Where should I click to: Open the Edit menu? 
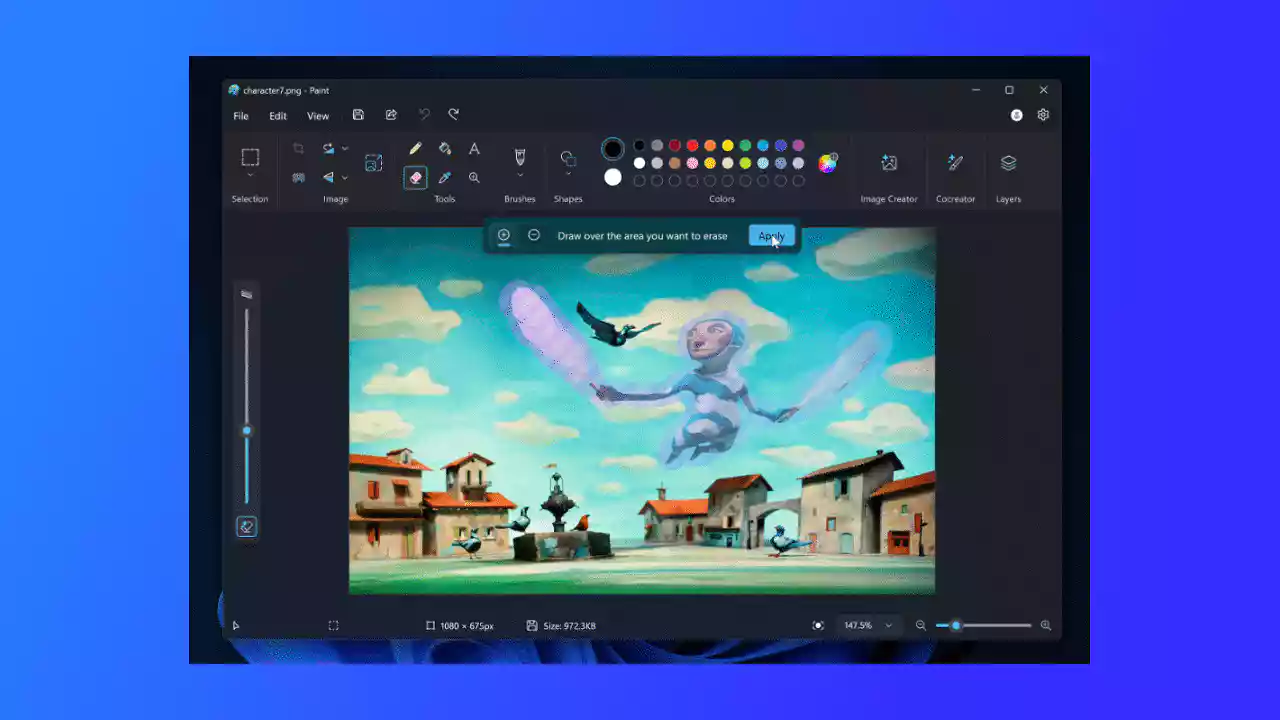[278, 116]
